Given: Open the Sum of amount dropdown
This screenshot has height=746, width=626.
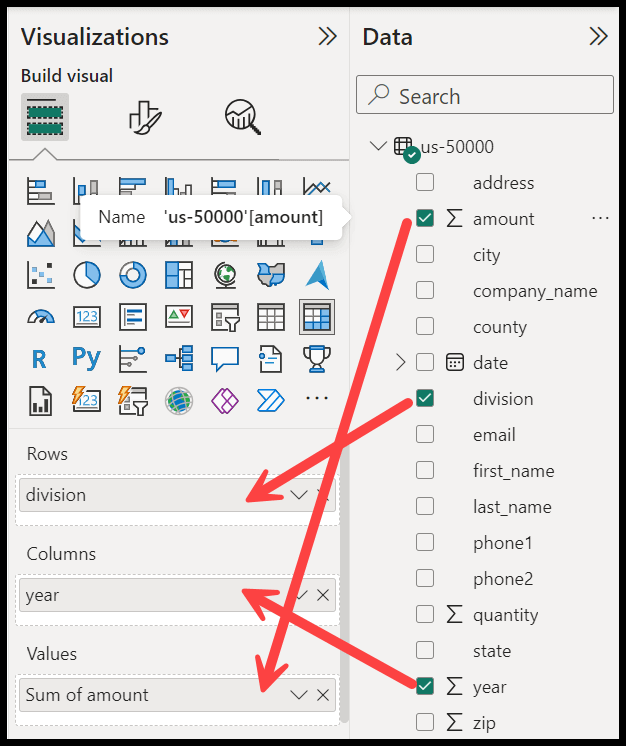Looking at the screenshot, I should pyautogui.click(x=299, y=695).
